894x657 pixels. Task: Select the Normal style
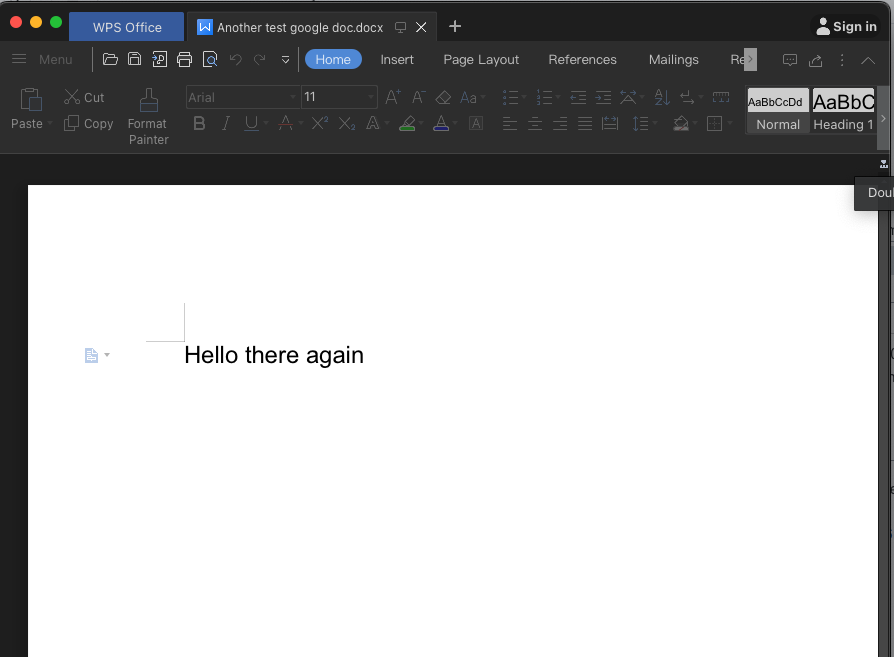(x=778, y=111)
